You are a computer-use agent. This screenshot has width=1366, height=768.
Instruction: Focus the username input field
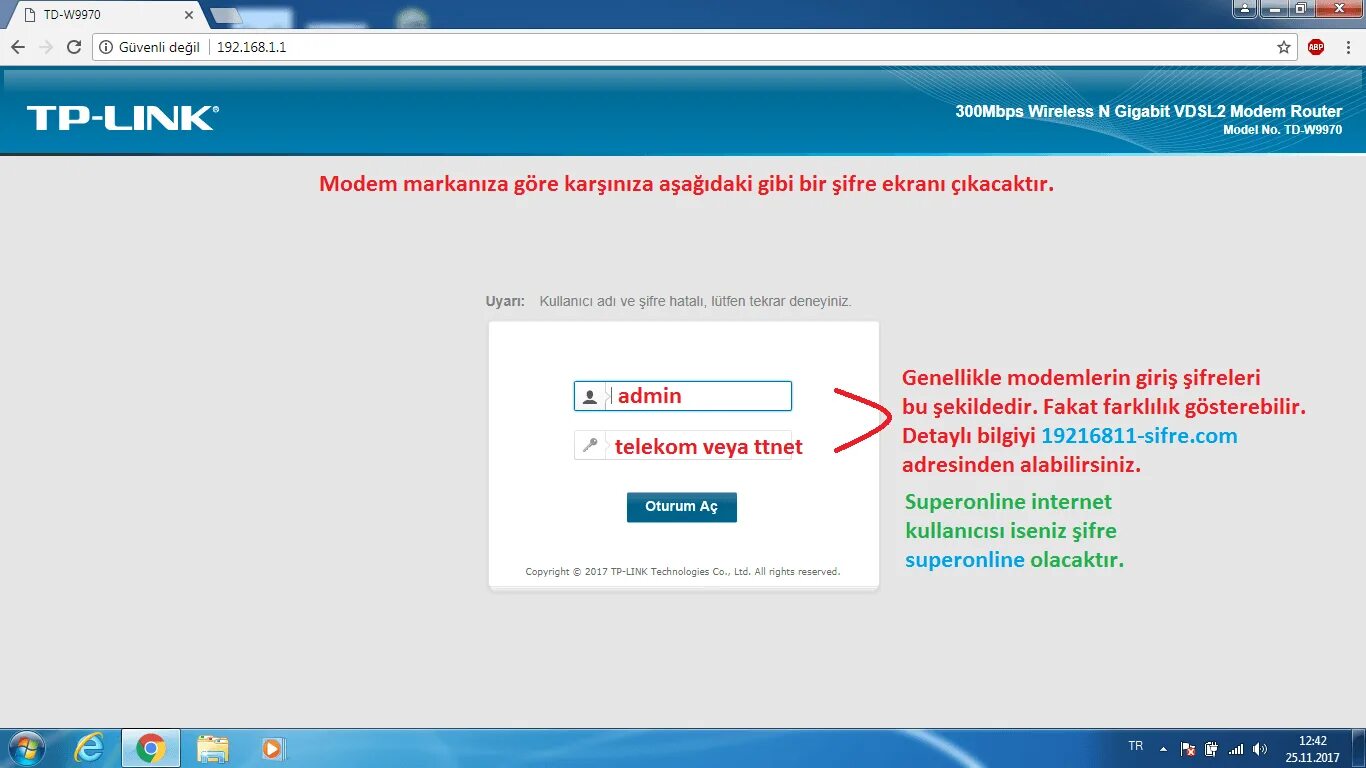click(683, 396)
